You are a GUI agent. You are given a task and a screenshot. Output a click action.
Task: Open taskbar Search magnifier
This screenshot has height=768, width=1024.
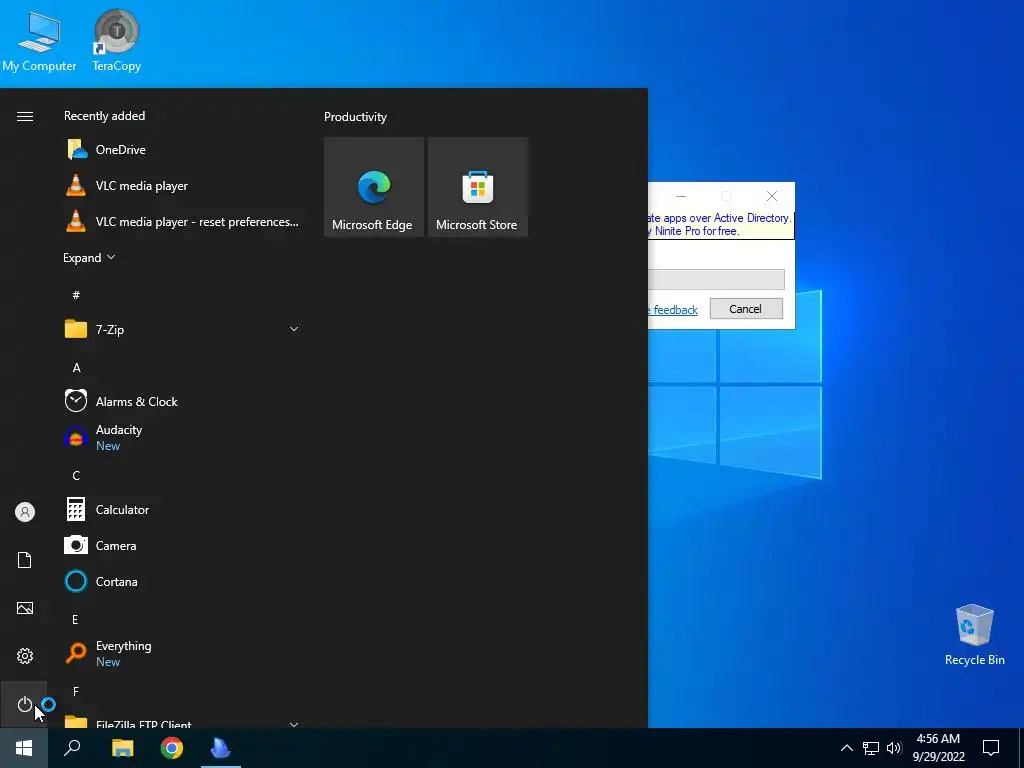(x=72, y=748)
